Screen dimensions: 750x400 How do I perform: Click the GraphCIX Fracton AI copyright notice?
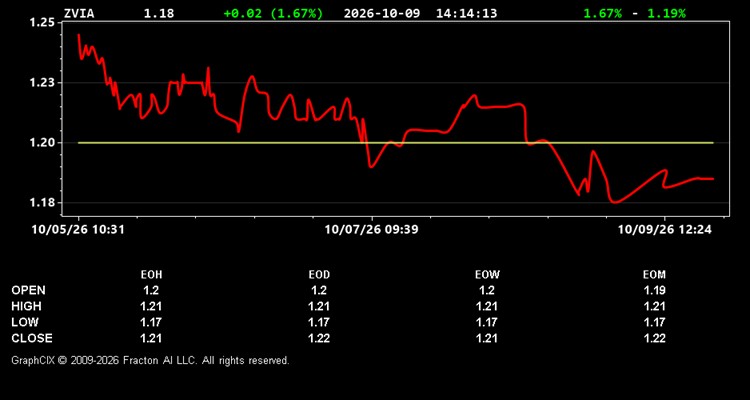coord(150,360)
